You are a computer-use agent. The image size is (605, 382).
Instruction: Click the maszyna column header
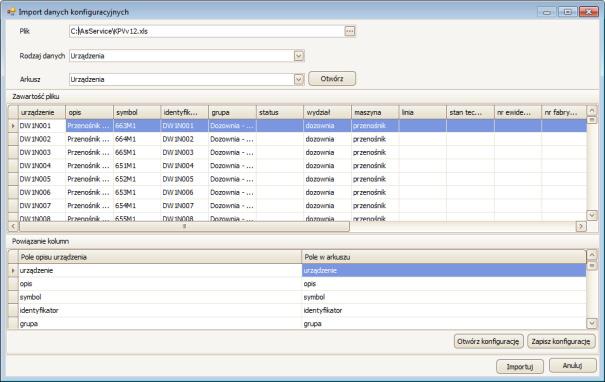pyautogui.click(x=375, y=112)
